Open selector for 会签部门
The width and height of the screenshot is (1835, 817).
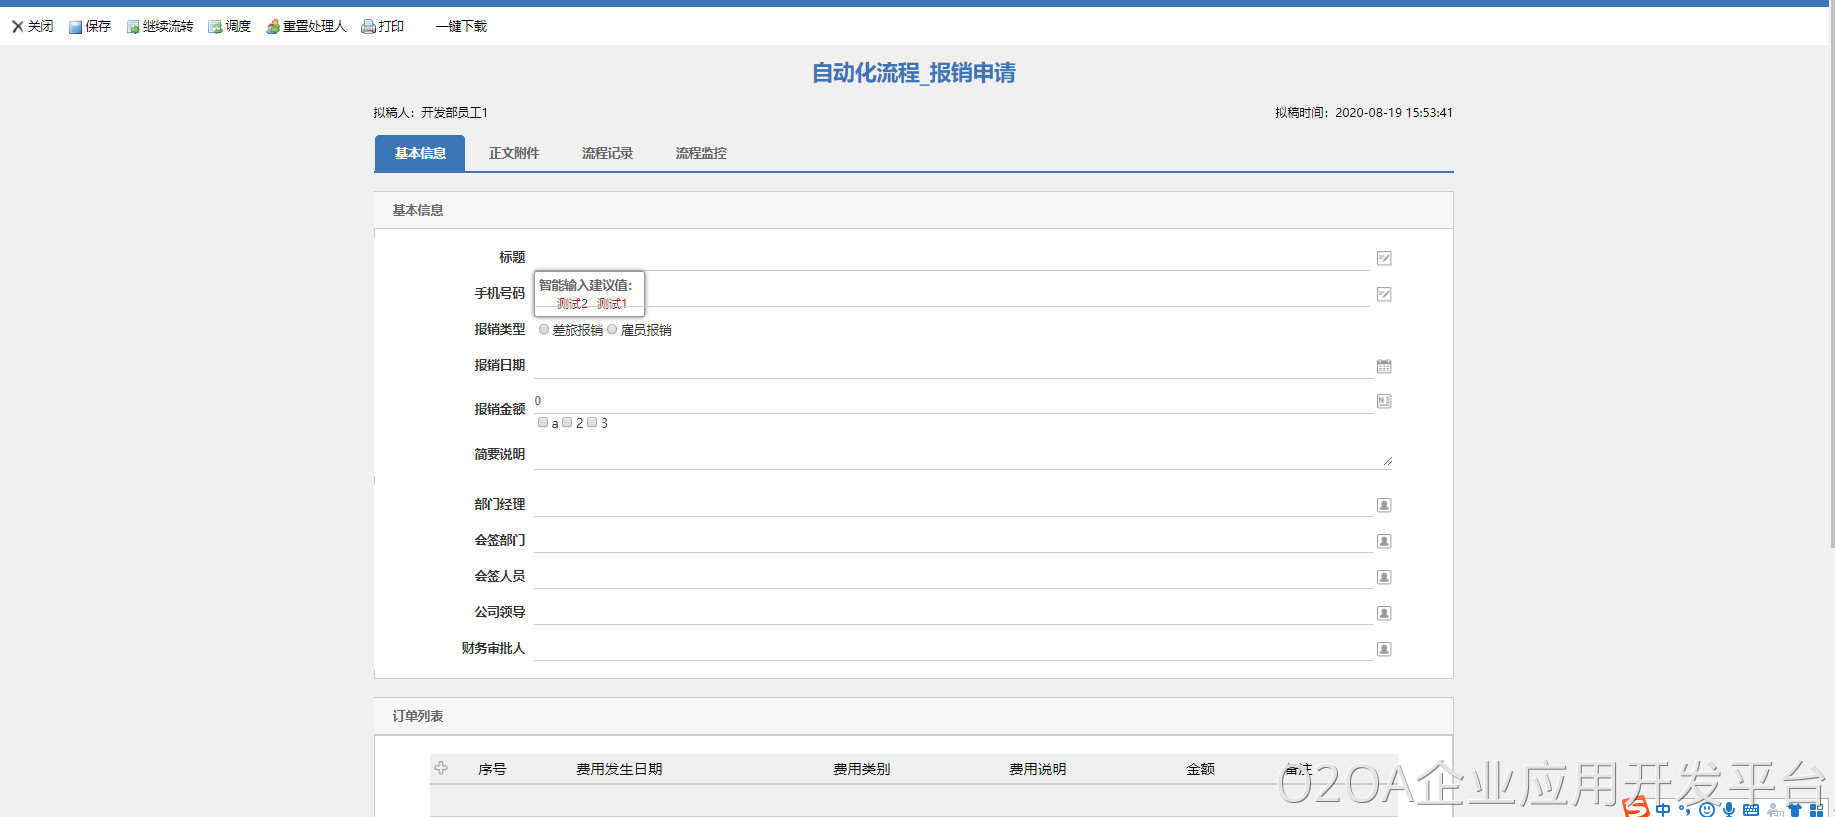click(x=1384, y=541)
